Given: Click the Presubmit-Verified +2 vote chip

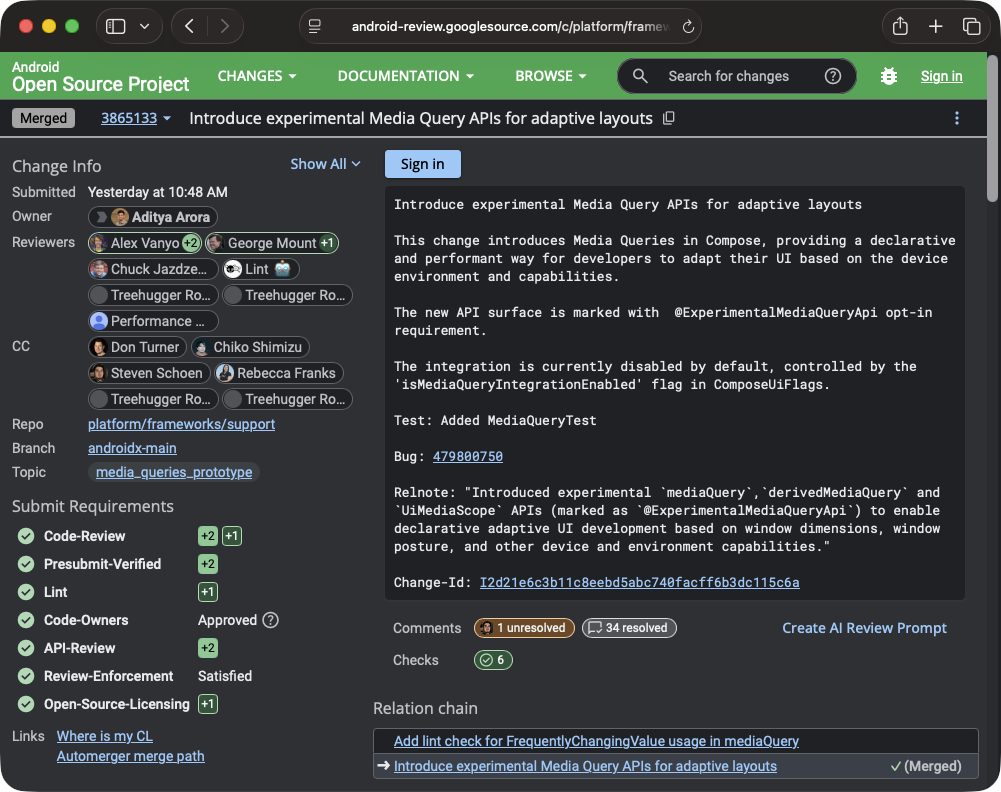Looking at the screenshot, I should click(x=208, y=564).
